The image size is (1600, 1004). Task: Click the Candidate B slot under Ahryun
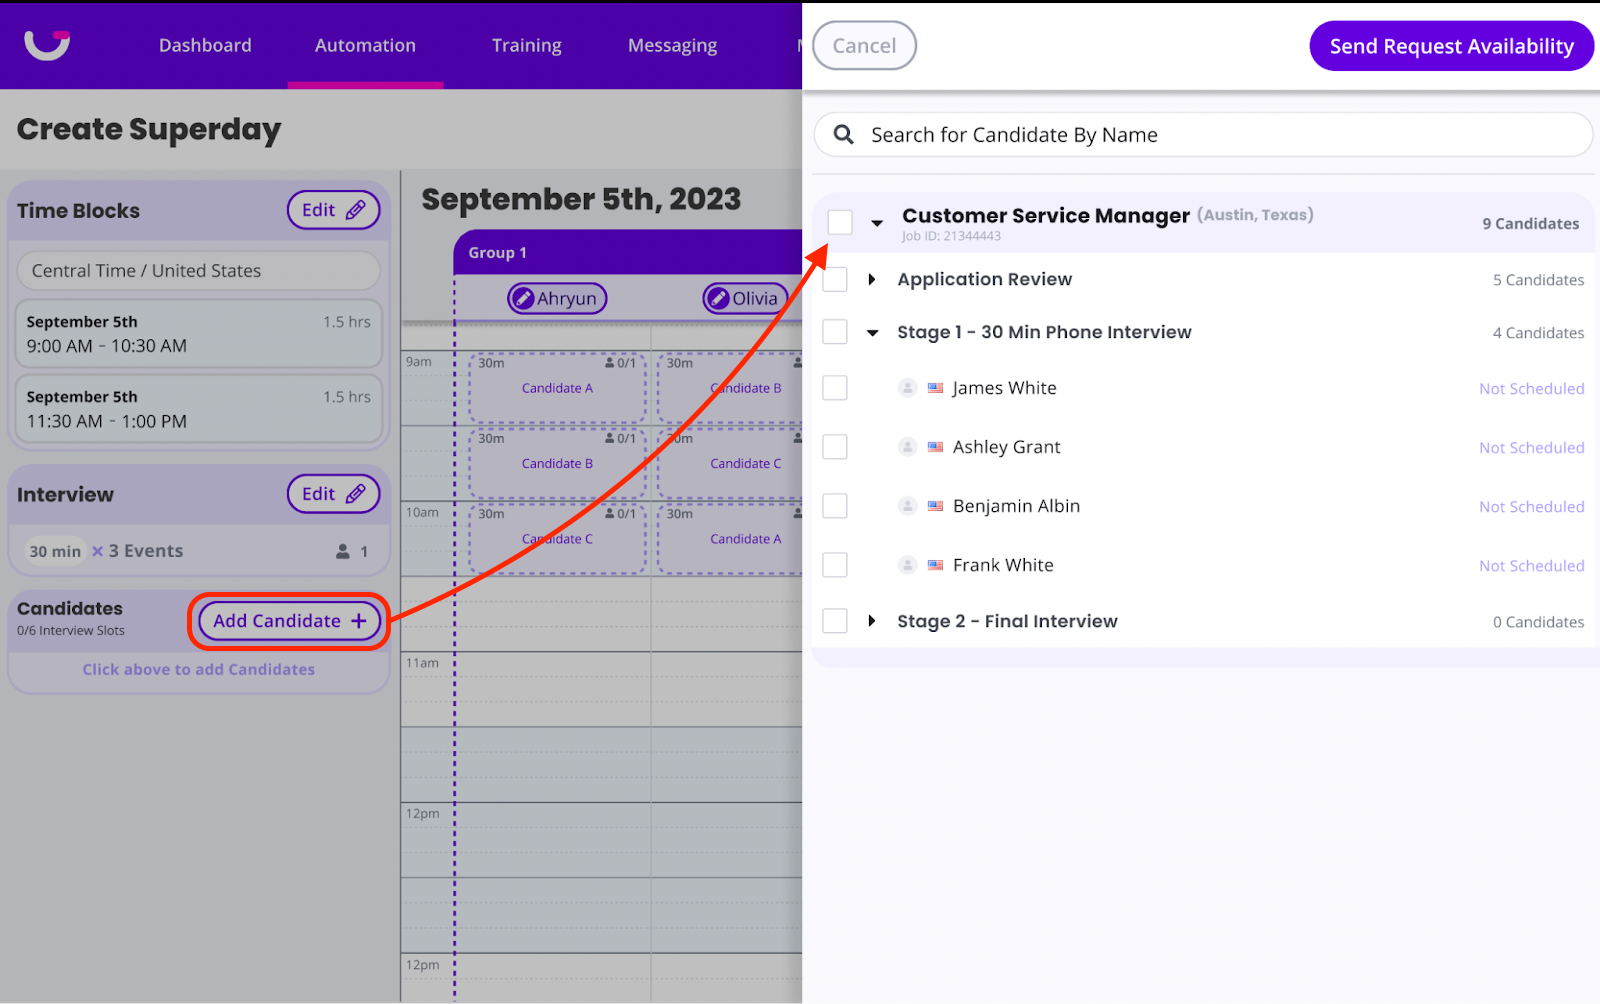tap(557, 463)
